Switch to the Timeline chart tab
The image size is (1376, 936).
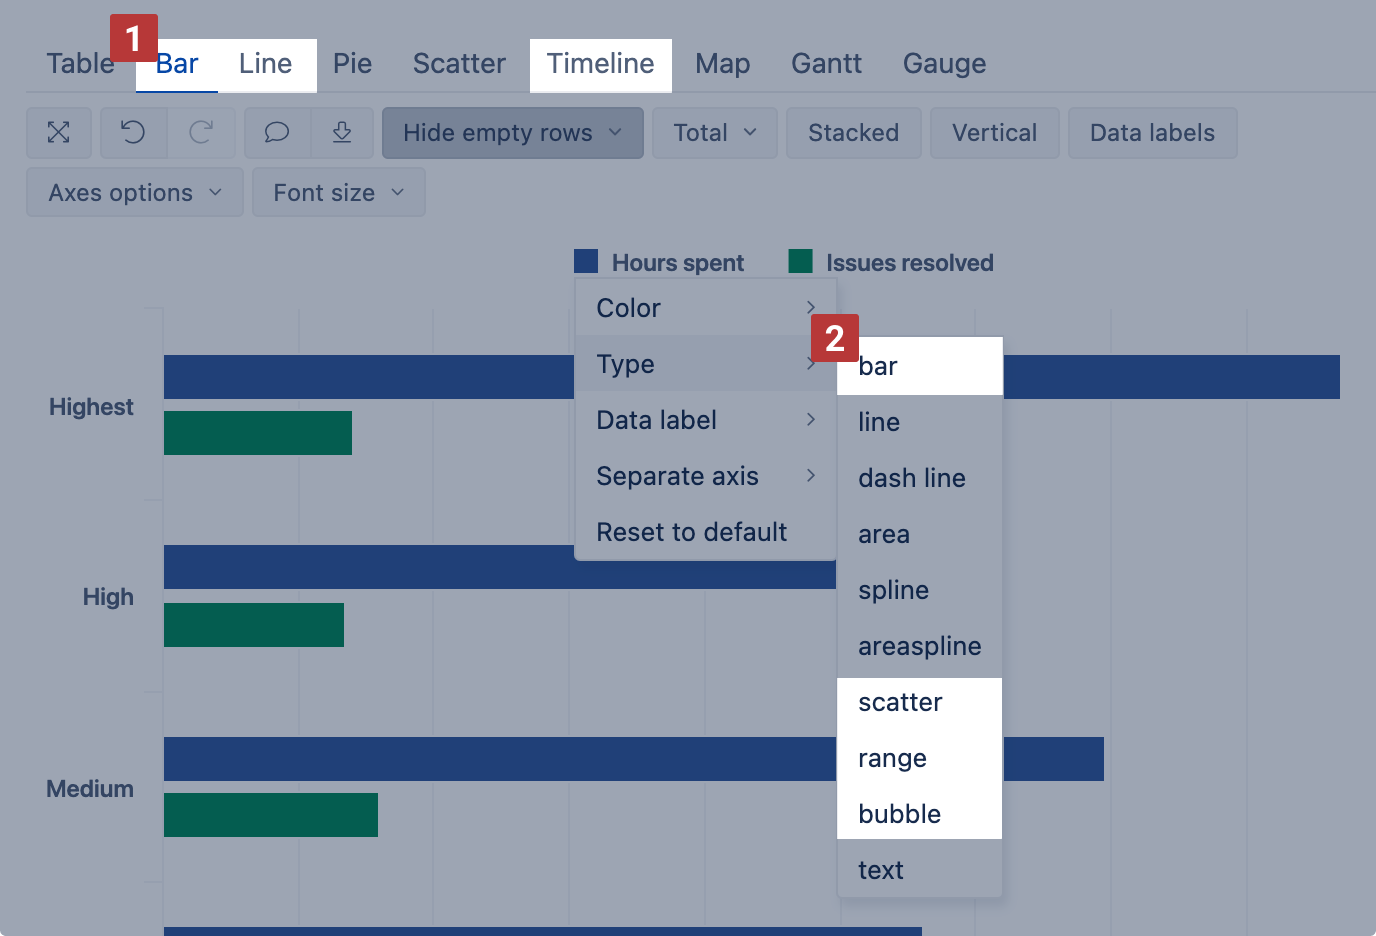tap(600, 64)
